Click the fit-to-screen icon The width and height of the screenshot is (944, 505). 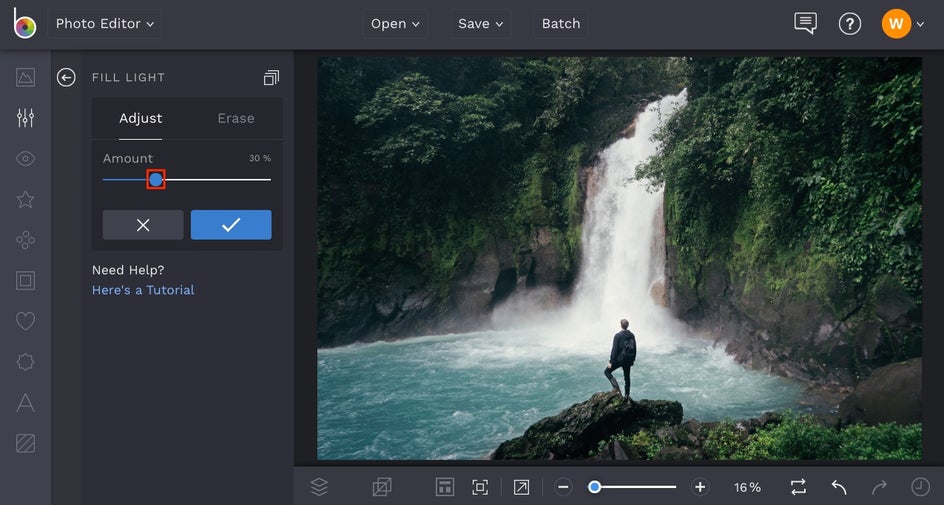[x=480, y=487]
